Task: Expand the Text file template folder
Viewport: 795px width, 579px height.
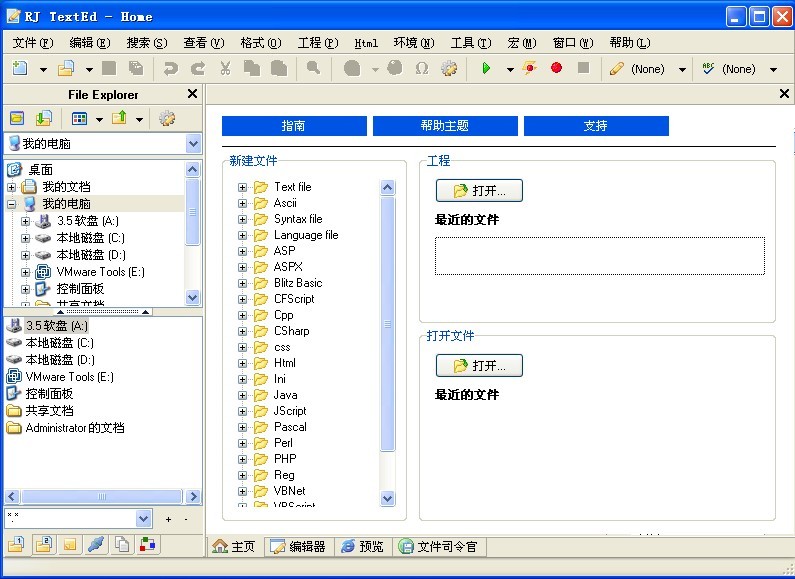Action: tap(242, 187)
